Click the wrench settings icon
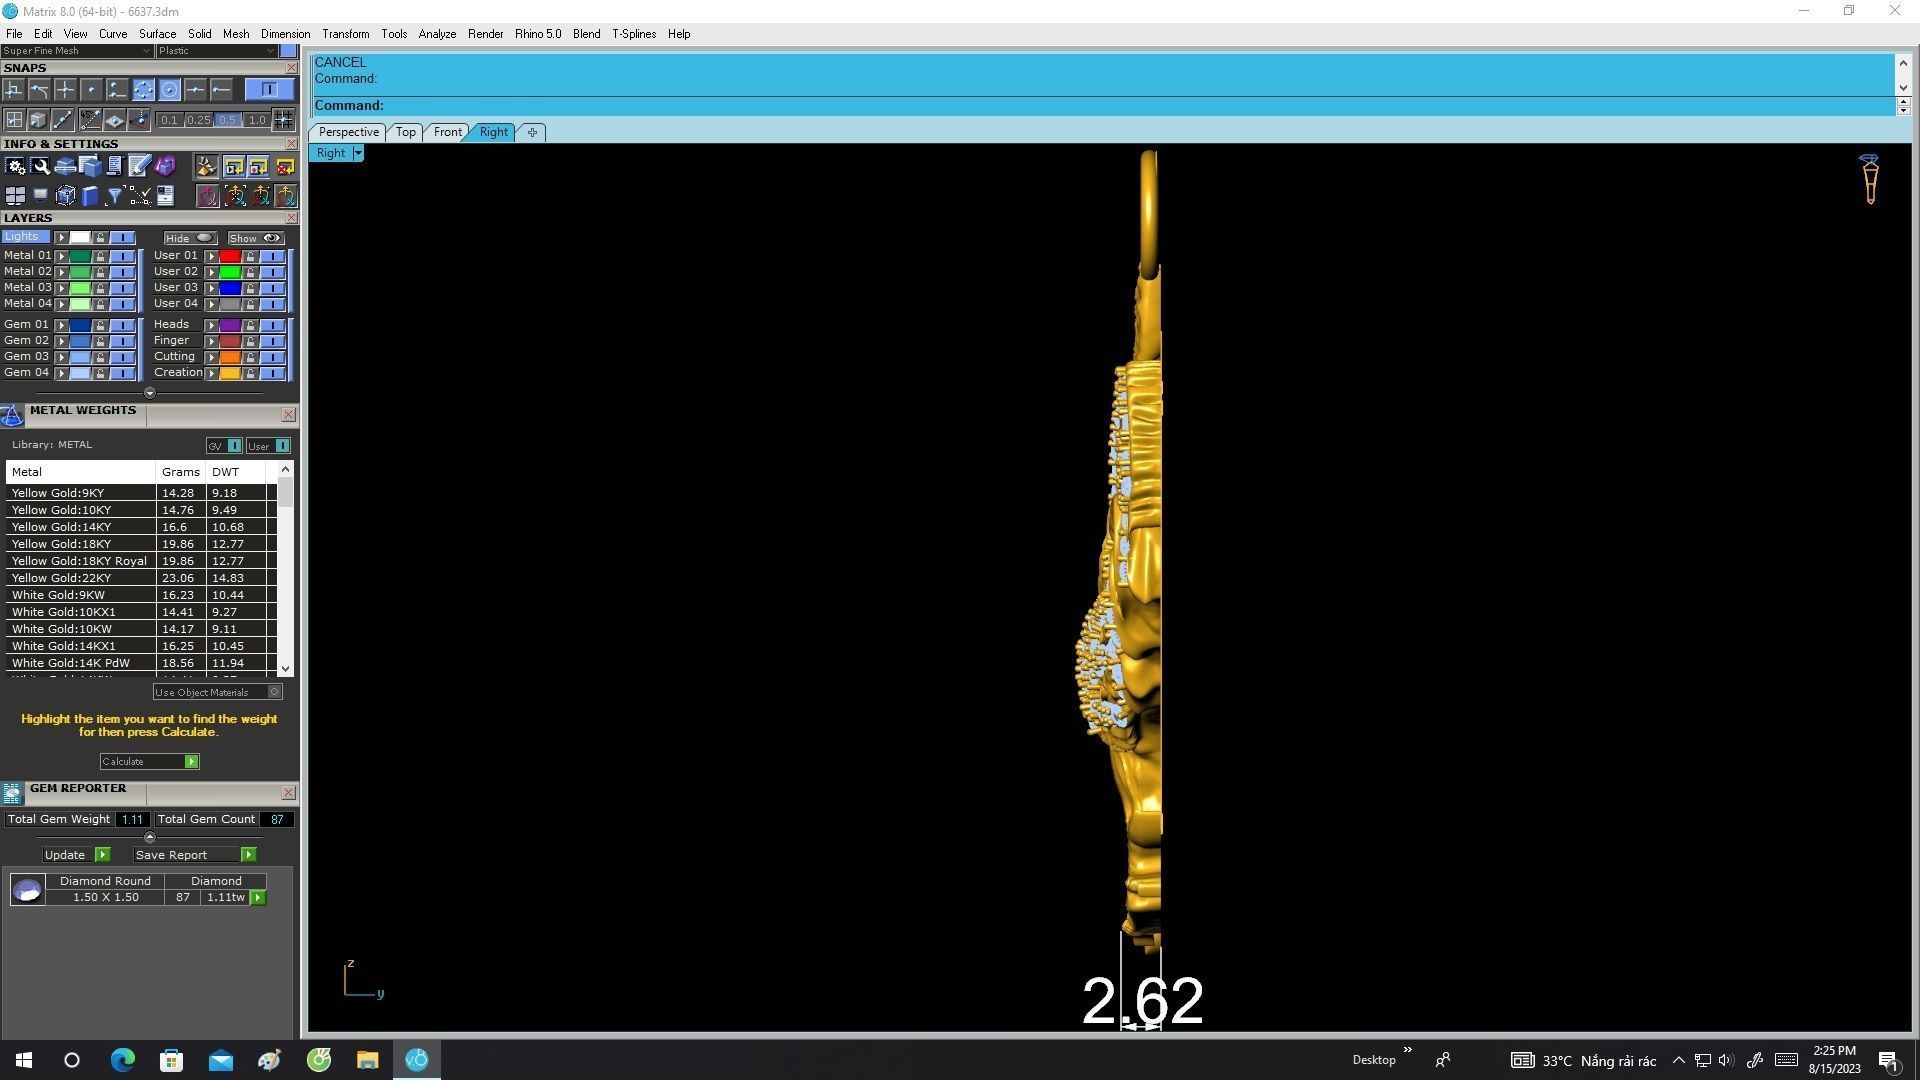1920x1080 pixels. pos(40,166)
